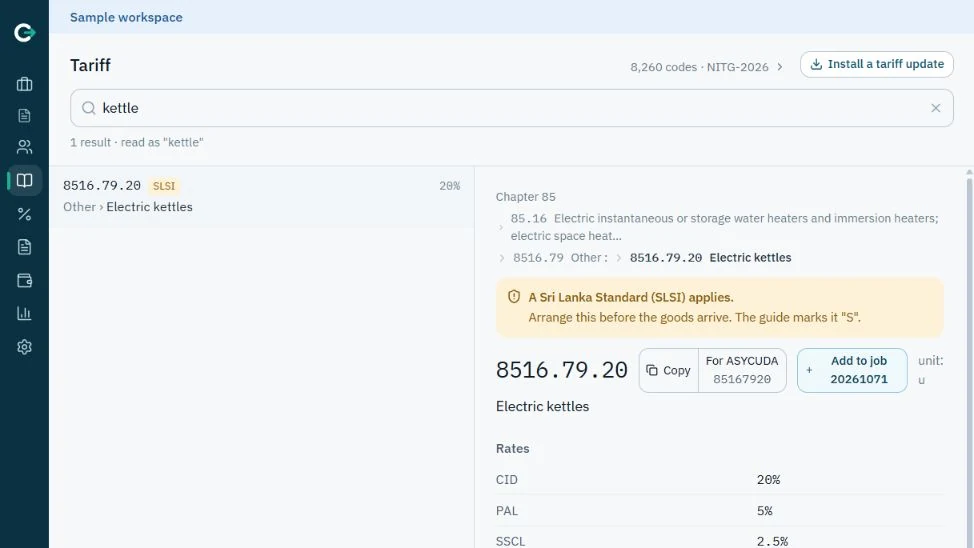Click the download icon on Install update
Screen dimensions: 974x548
click(816, 64)
